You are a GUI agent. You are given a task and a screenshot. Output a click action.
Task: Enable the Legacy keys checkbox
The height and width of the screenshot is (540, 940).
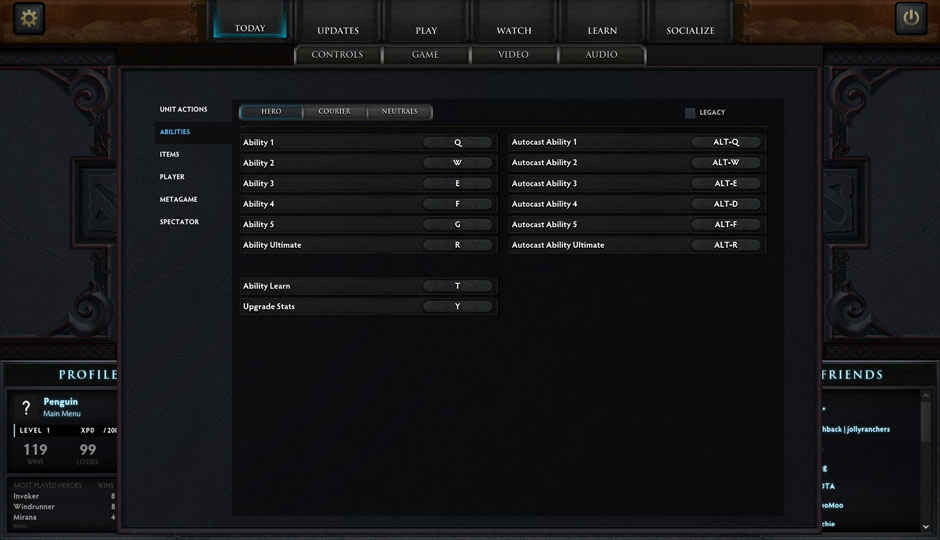pyautogui.click(x=690, y=112)
